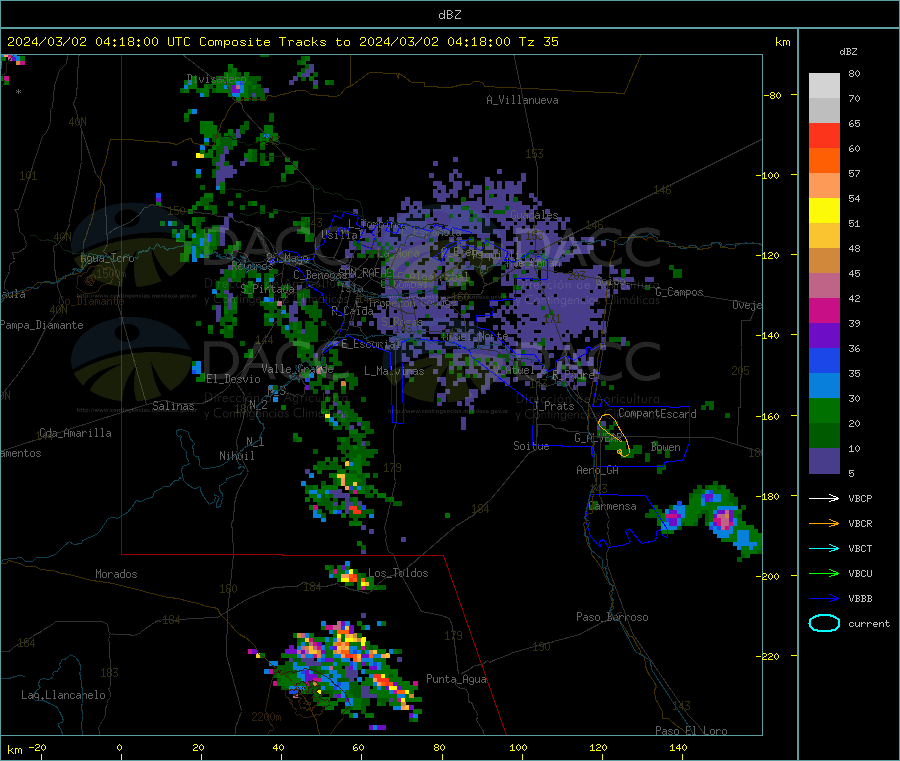The image size is (900, 761).
Task: Click the 'CompantEscard' map label
Action: 657,414
